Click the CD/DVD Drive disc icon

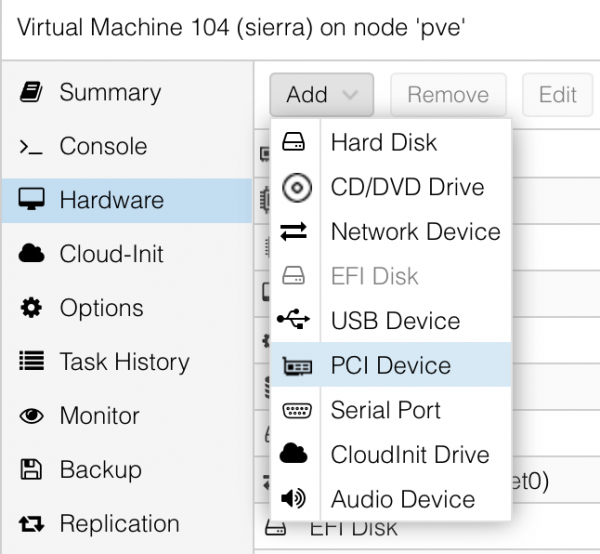[x=294, y=187]
